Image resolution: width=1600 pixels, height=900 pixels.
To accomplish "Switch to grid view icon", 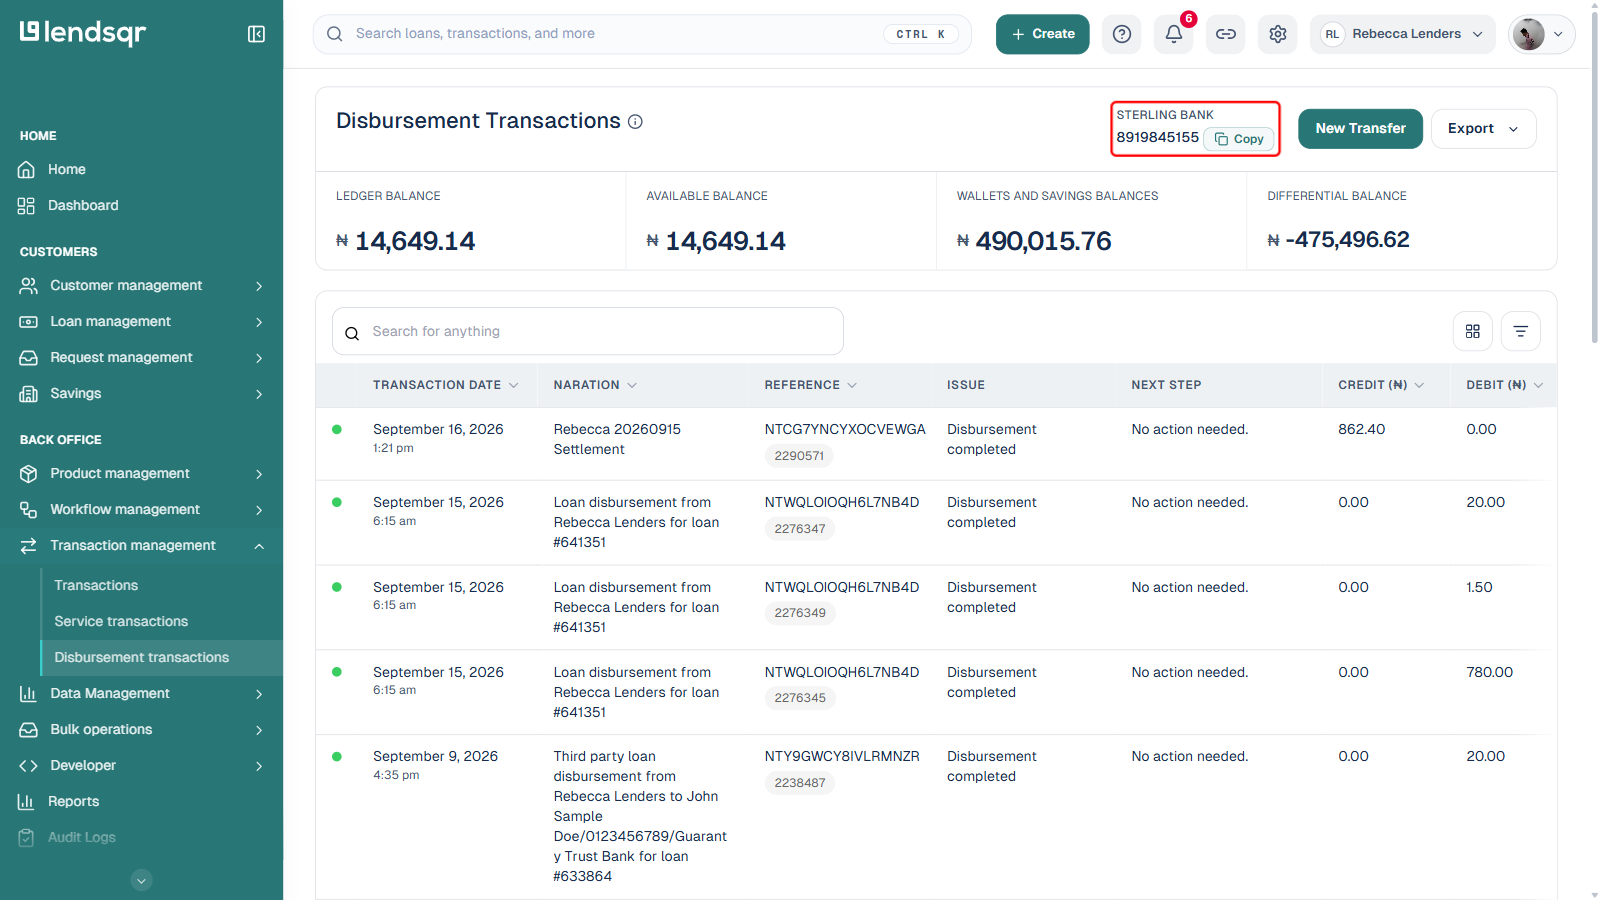I will [1473, 331].
